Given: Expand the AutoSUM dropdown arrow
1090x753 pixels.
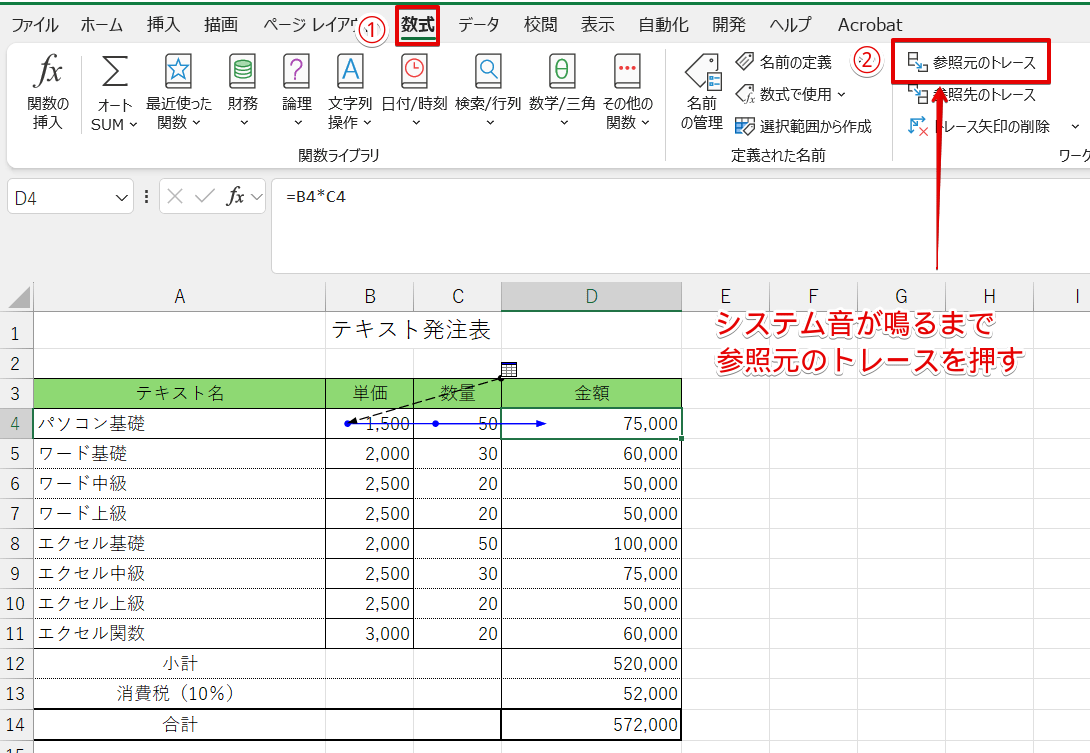Looking at the screenshot, I should pos(133,124).
